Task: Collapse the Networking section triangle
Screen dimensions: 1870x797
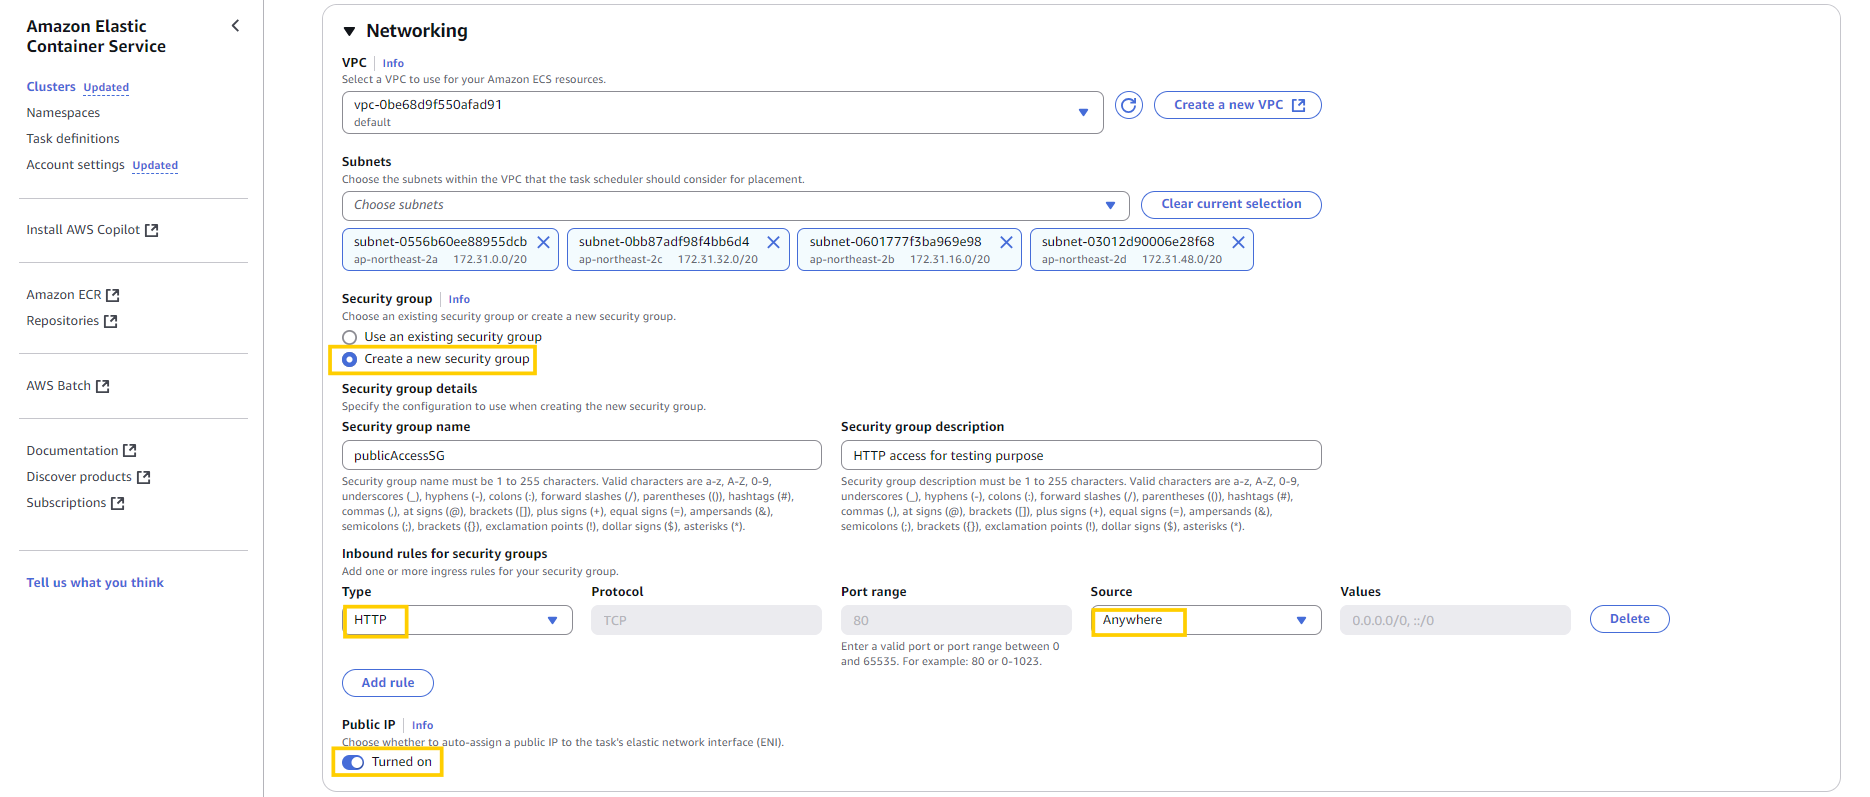Action: coord(349,31)
